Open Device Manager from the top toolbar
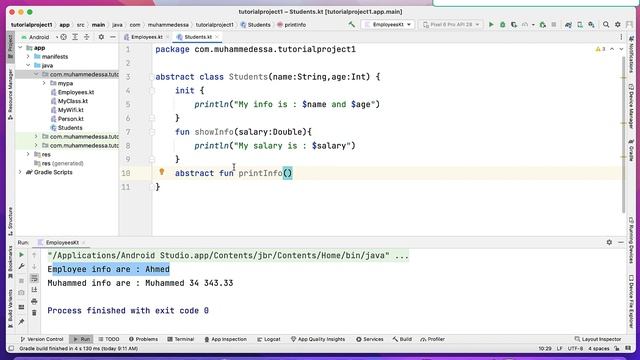The height and width of the screenshot is (360, 640). click(x=580, y=24)
